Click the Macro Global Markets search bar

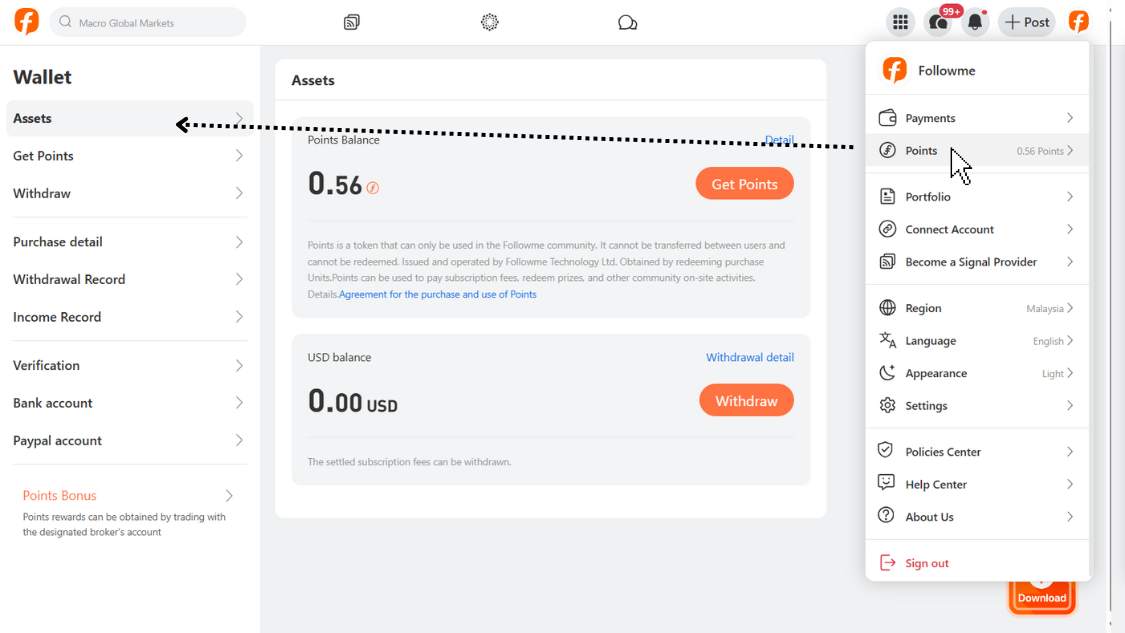pos(147,20)
